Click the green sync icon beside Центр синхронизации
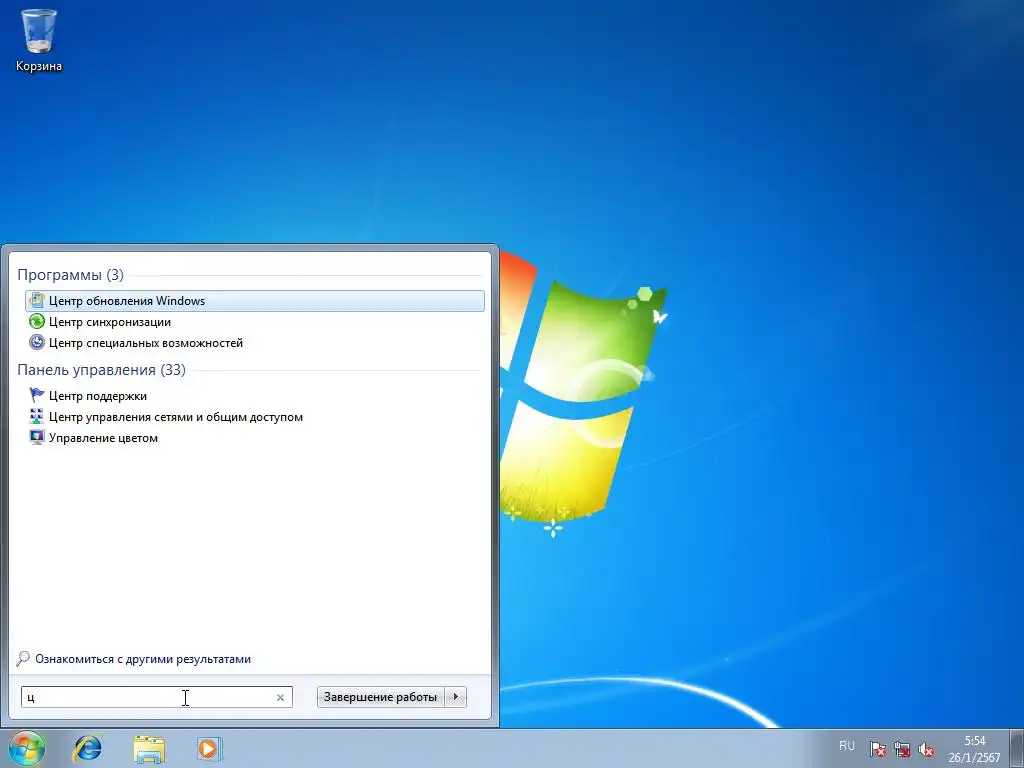The width and height of the screenshot is (1024, 768). (x=37, y=322)
